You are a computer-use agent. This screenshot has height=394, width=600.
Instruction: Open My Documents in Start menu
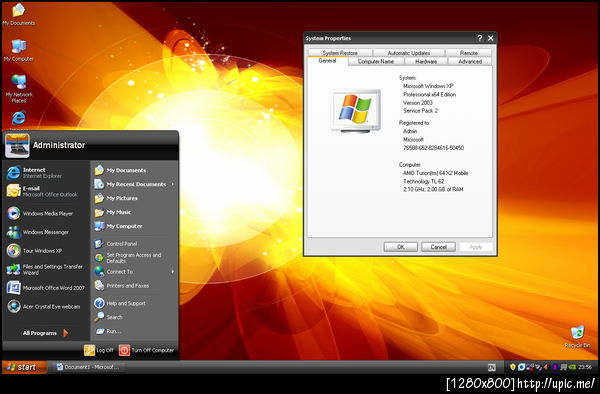[134, 170]
